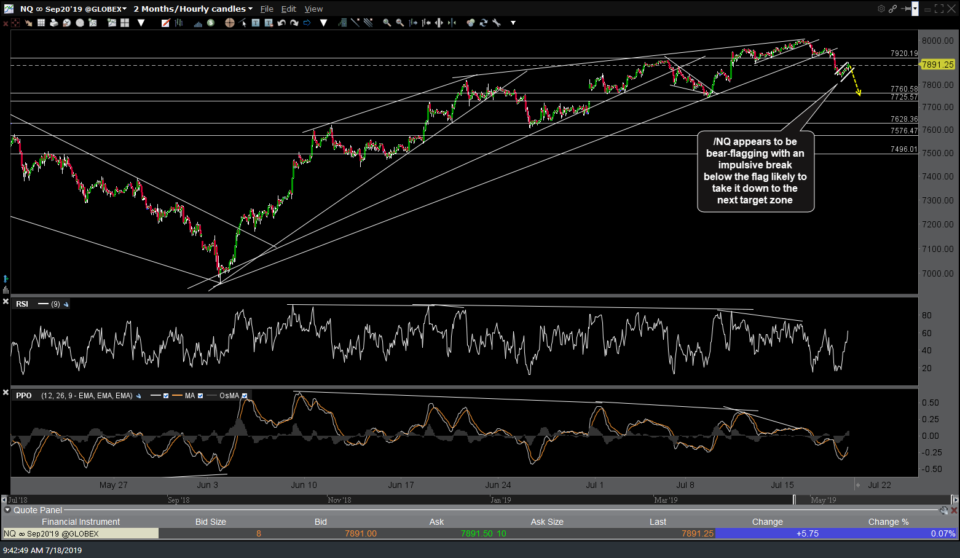The height and width of the screenshot is (558, 960).
Task: Click the blue right arrow icon
Action: tap(307, 23)
